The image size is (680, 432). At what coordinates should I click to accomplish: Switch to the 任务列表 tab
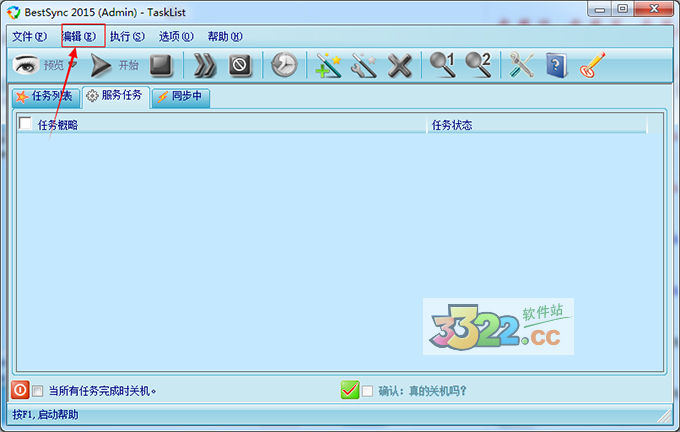(46, 97)
